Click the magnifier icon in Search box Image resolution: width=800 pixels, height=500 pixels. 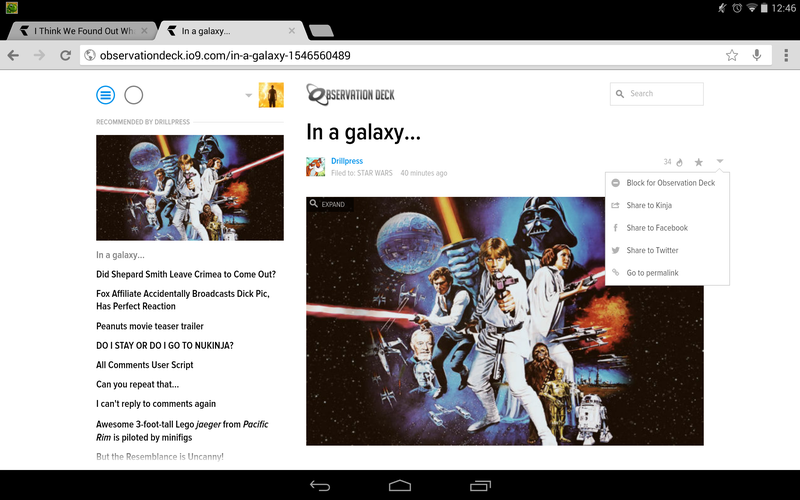click(620, 94)
